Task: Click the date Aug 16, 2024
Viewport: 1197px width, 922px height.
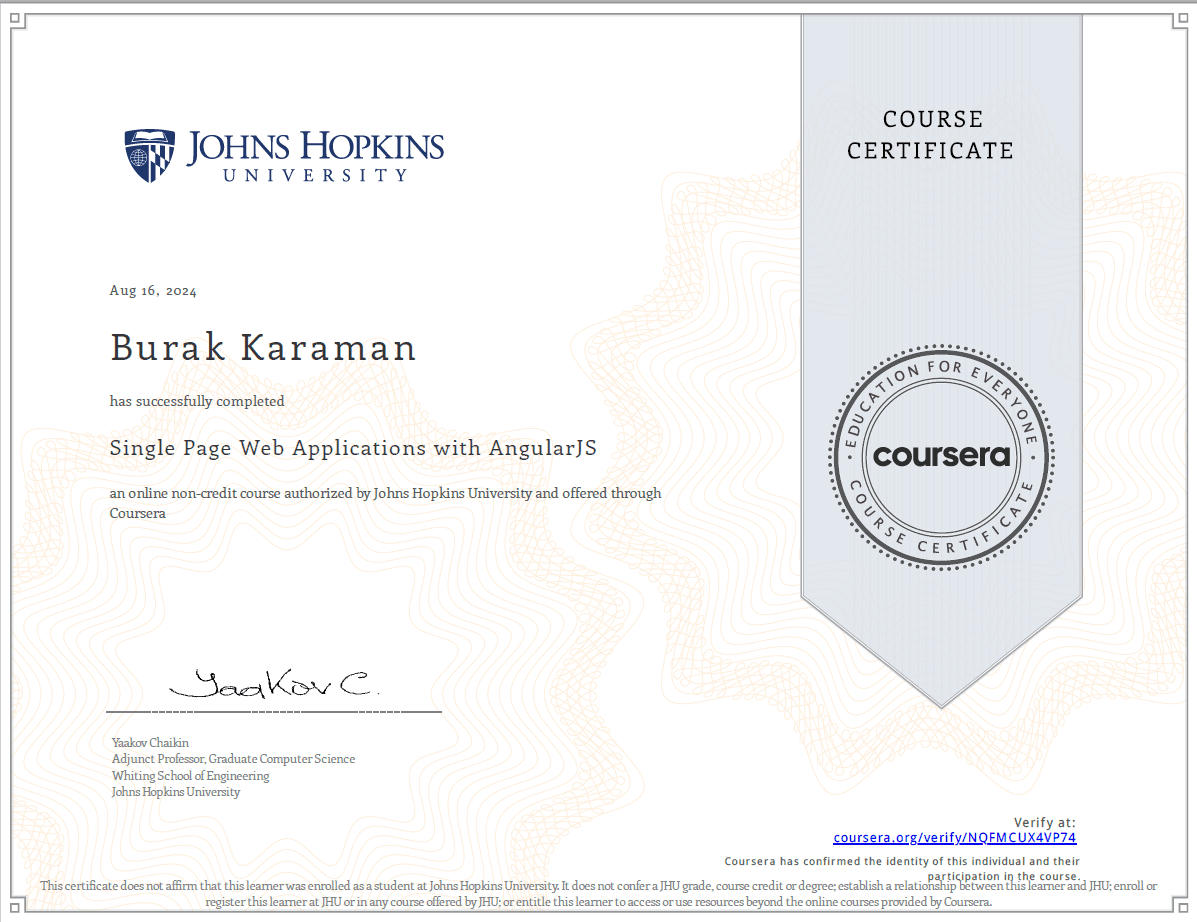Action: [153, 291]
